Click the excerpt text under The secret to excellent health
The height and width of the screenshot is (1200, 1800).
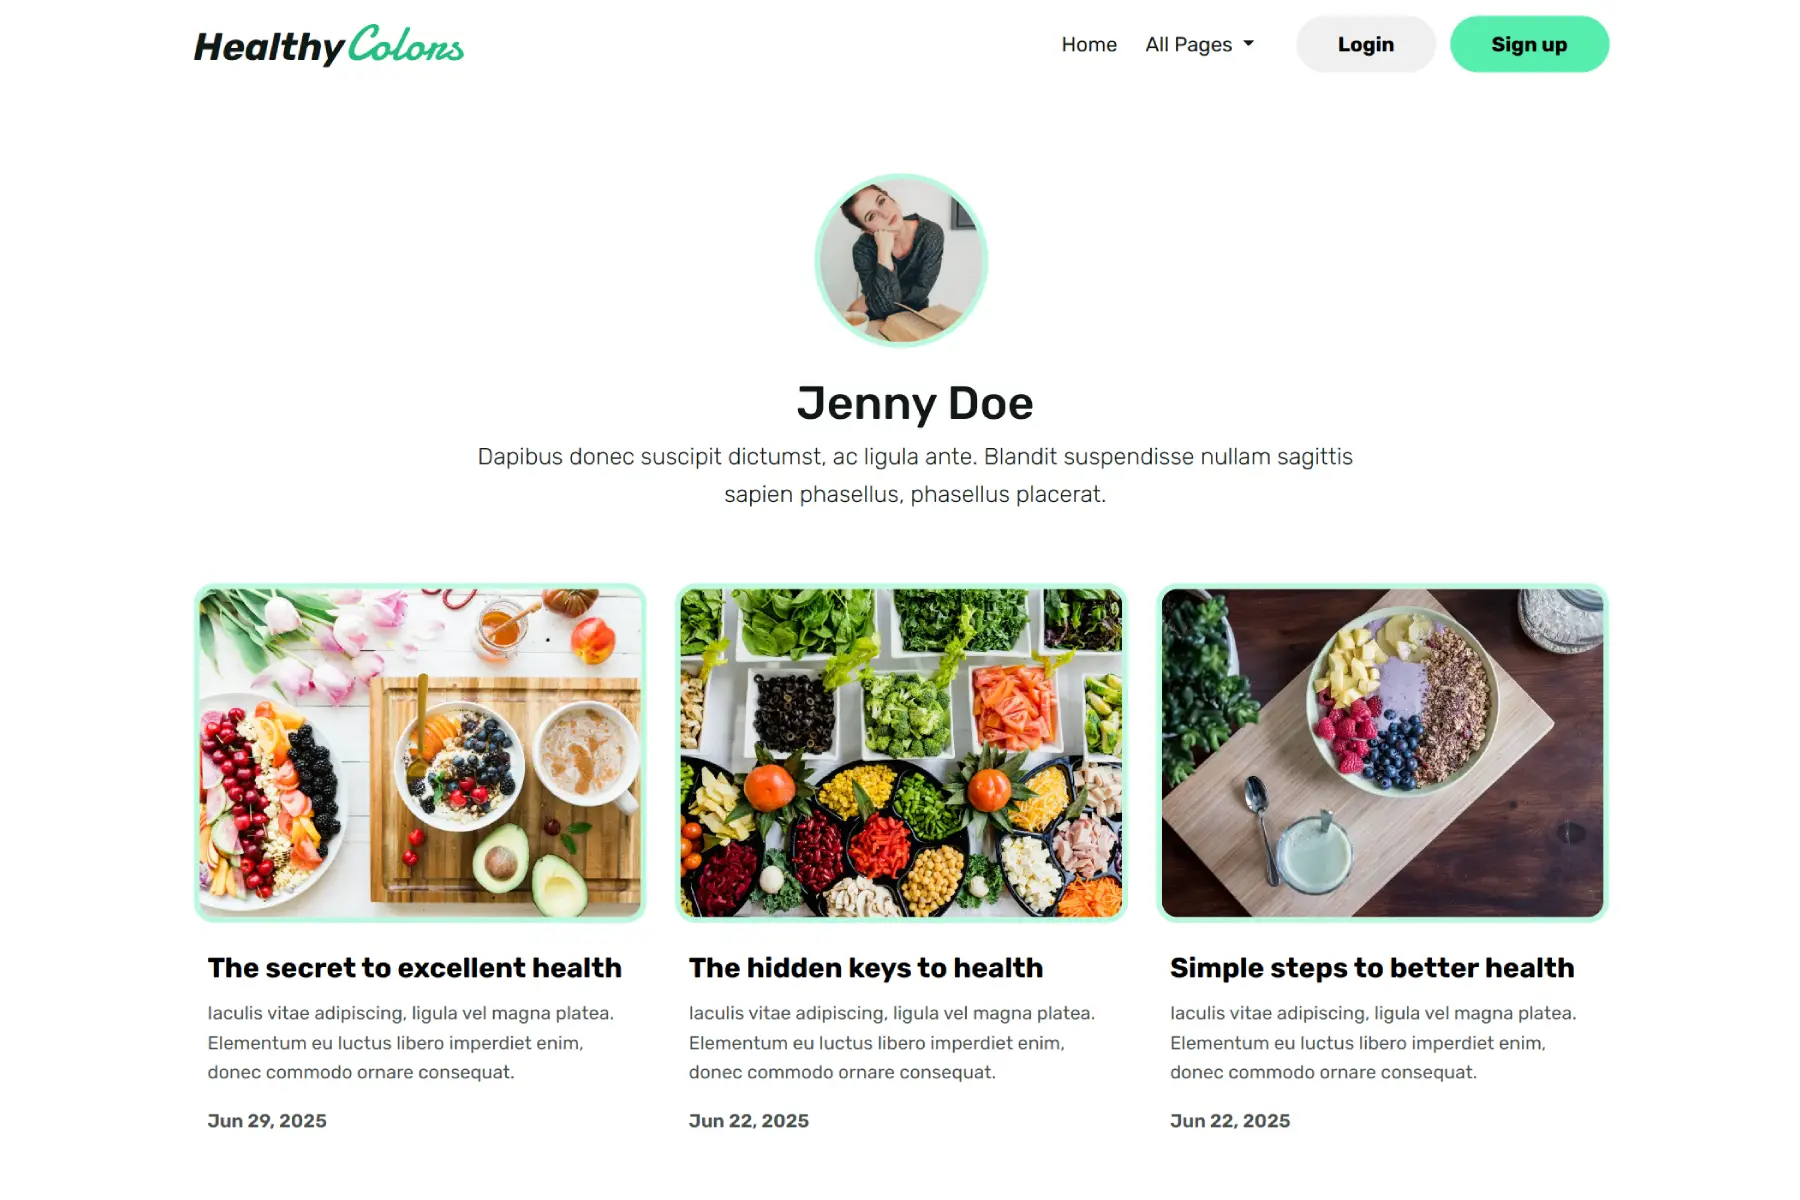411,1042
